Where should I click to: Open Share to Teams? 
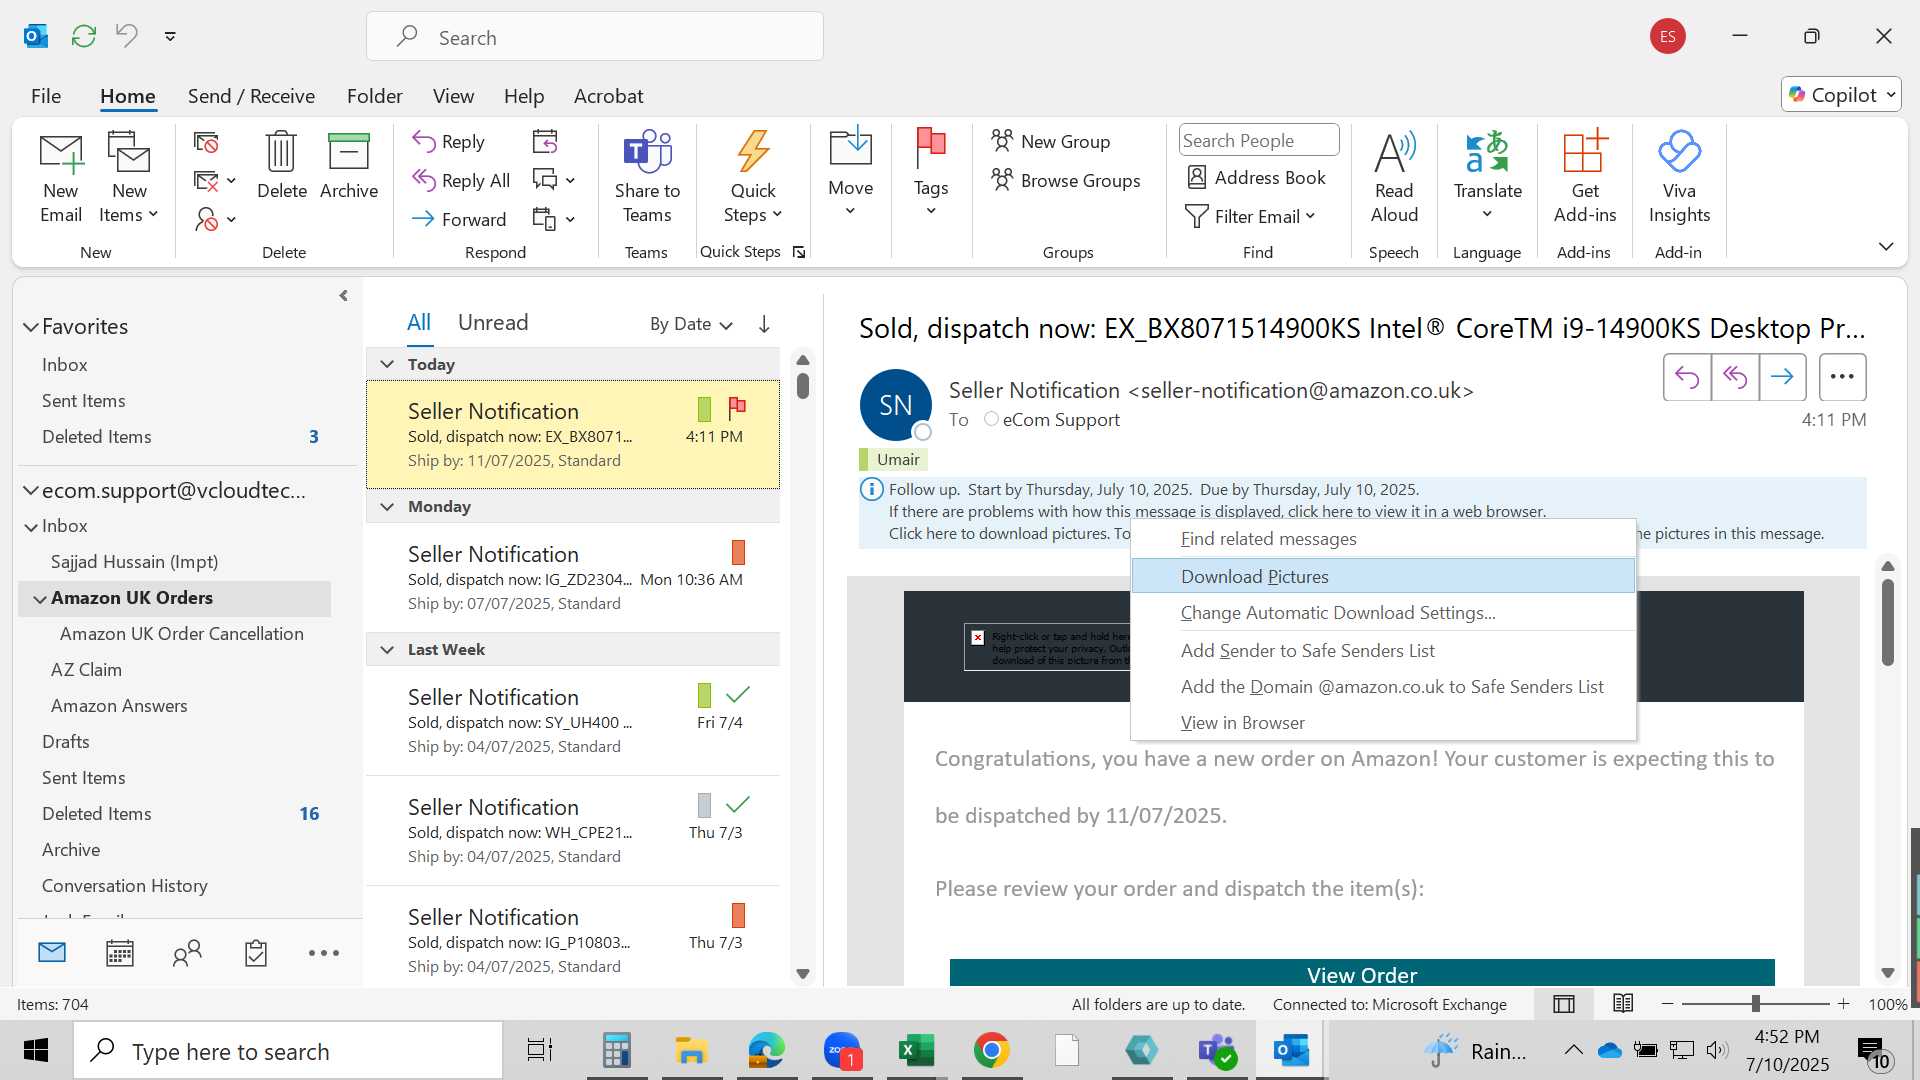(x=647, y=178)
